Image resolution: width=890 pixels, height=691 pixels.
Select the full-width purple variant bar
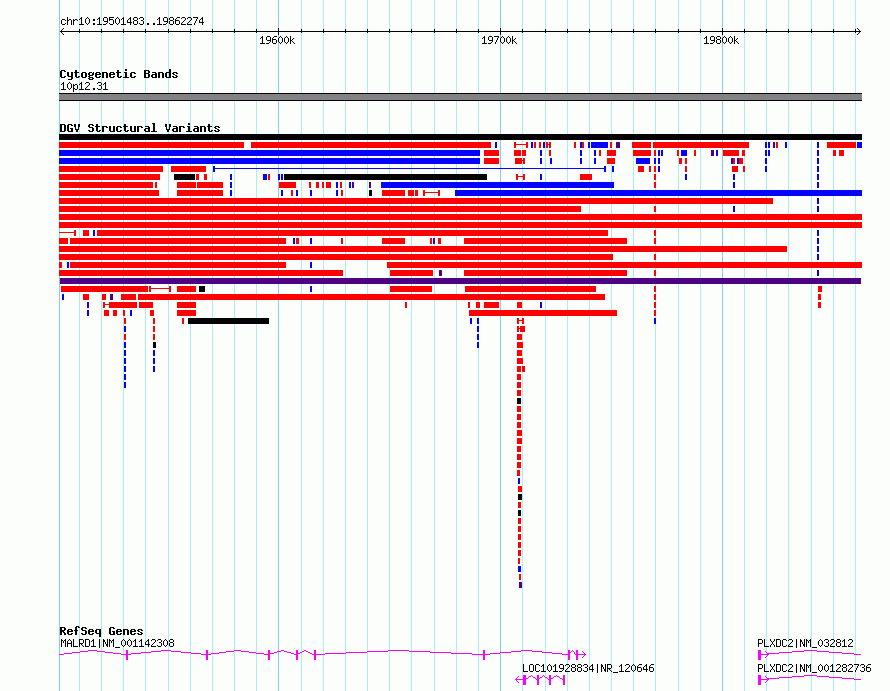point(460,281)
